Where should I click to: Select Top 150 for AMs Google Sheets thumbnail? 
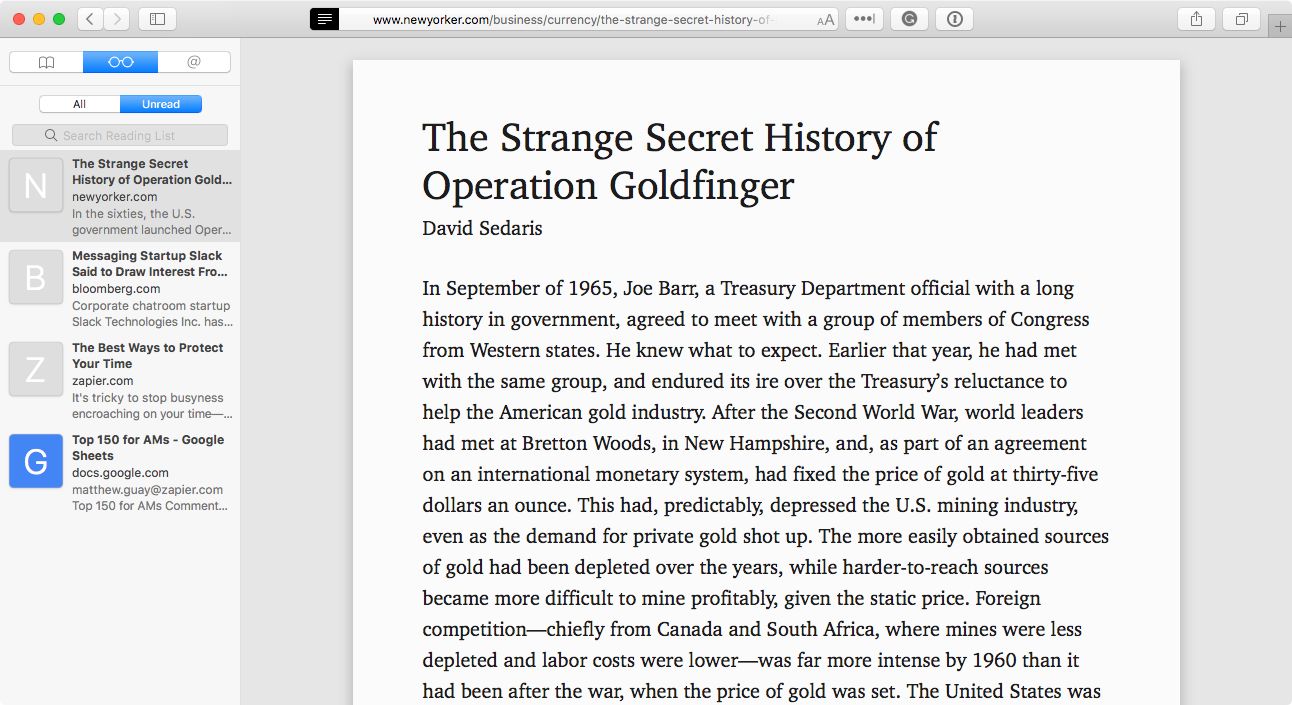[x=36, y=461]
